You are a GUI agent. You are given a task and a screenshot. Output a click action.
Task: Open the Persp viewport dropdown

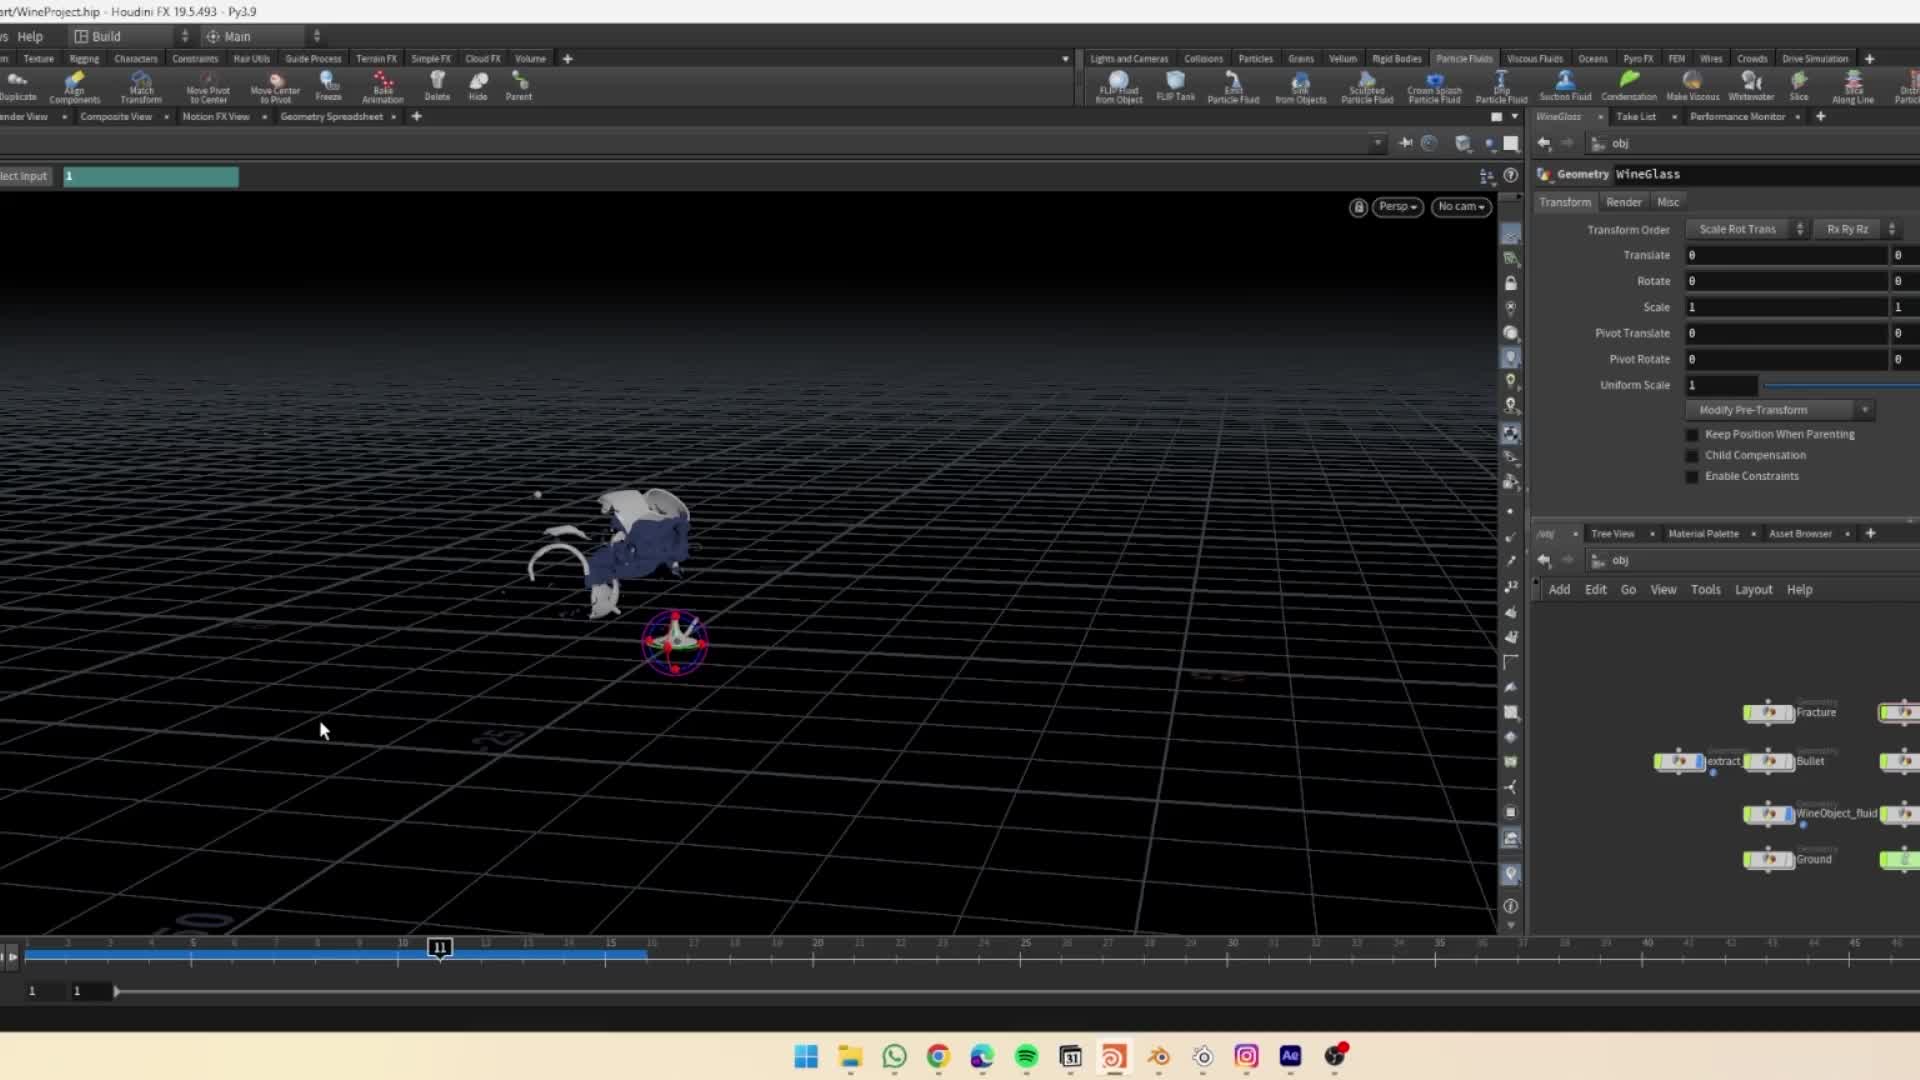(x=1397, y=207)
